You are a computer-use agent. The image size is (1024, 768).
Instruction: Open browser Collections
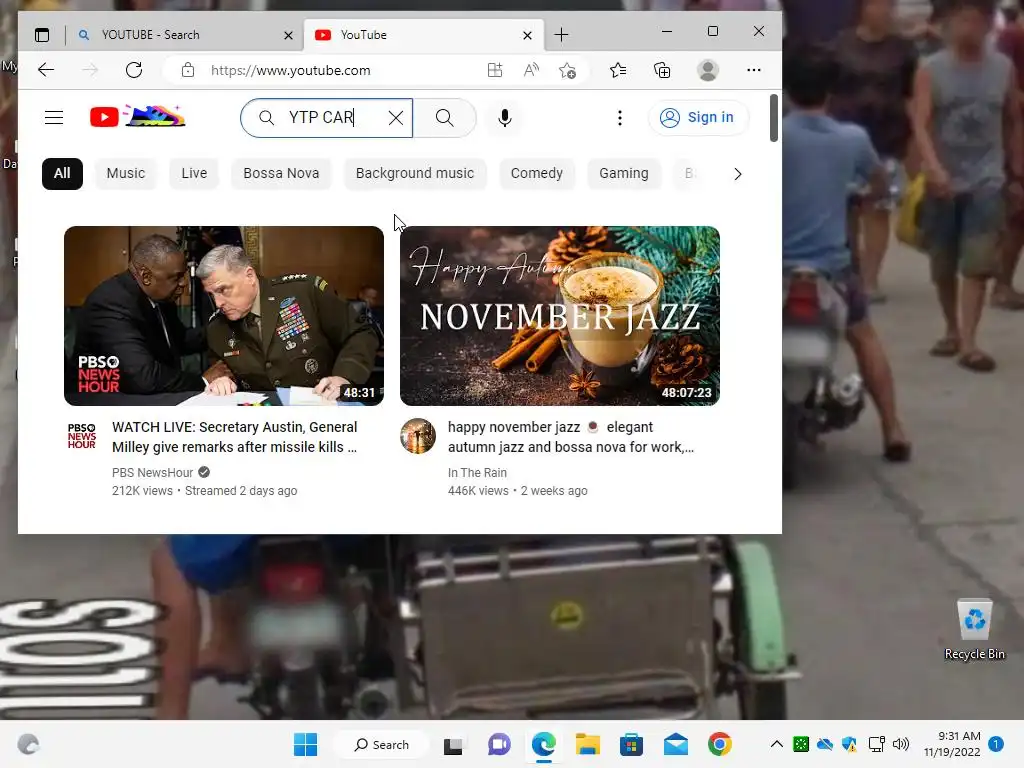662,70
